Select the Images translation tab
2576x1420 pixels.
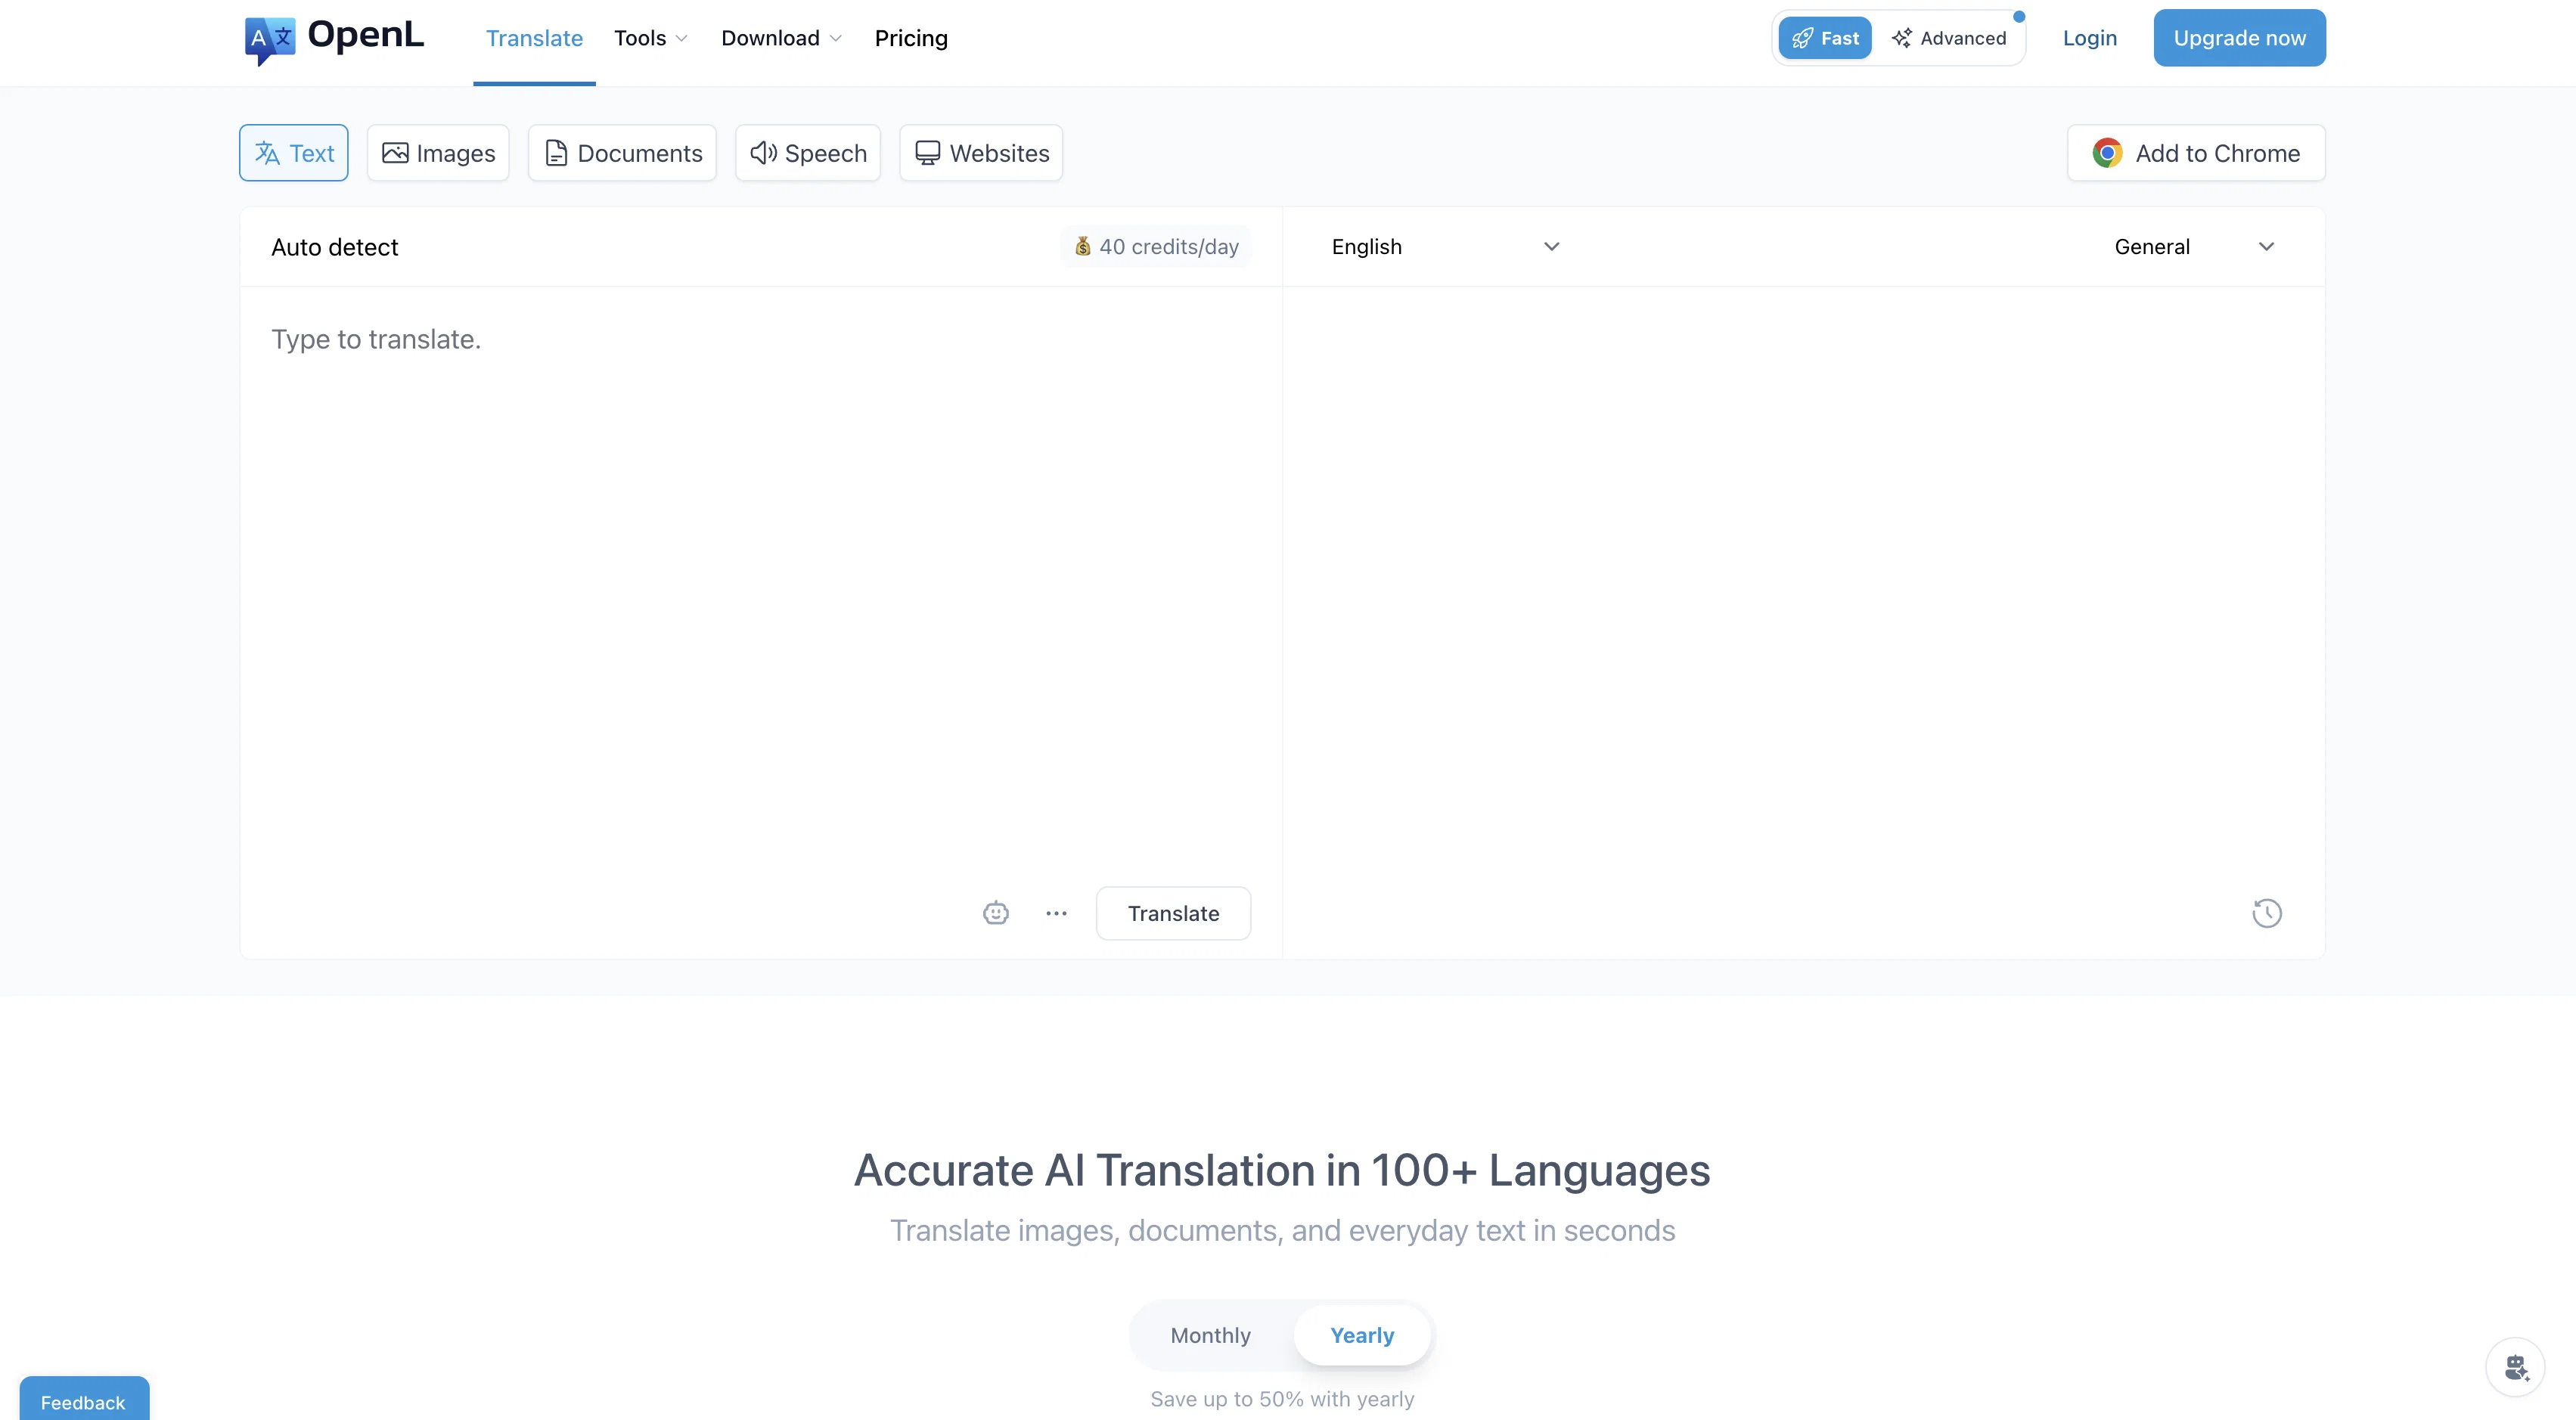click(438, 153)
